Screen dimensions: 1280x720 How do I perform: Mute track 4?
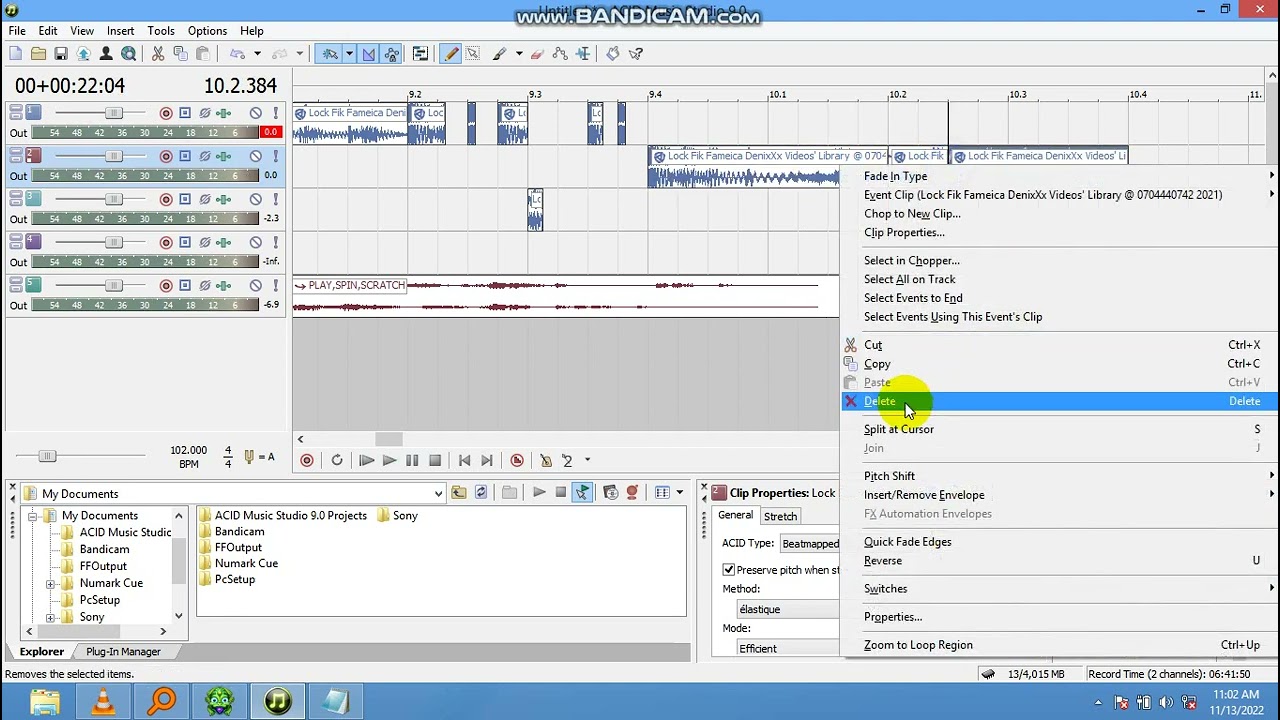point(256,243)
